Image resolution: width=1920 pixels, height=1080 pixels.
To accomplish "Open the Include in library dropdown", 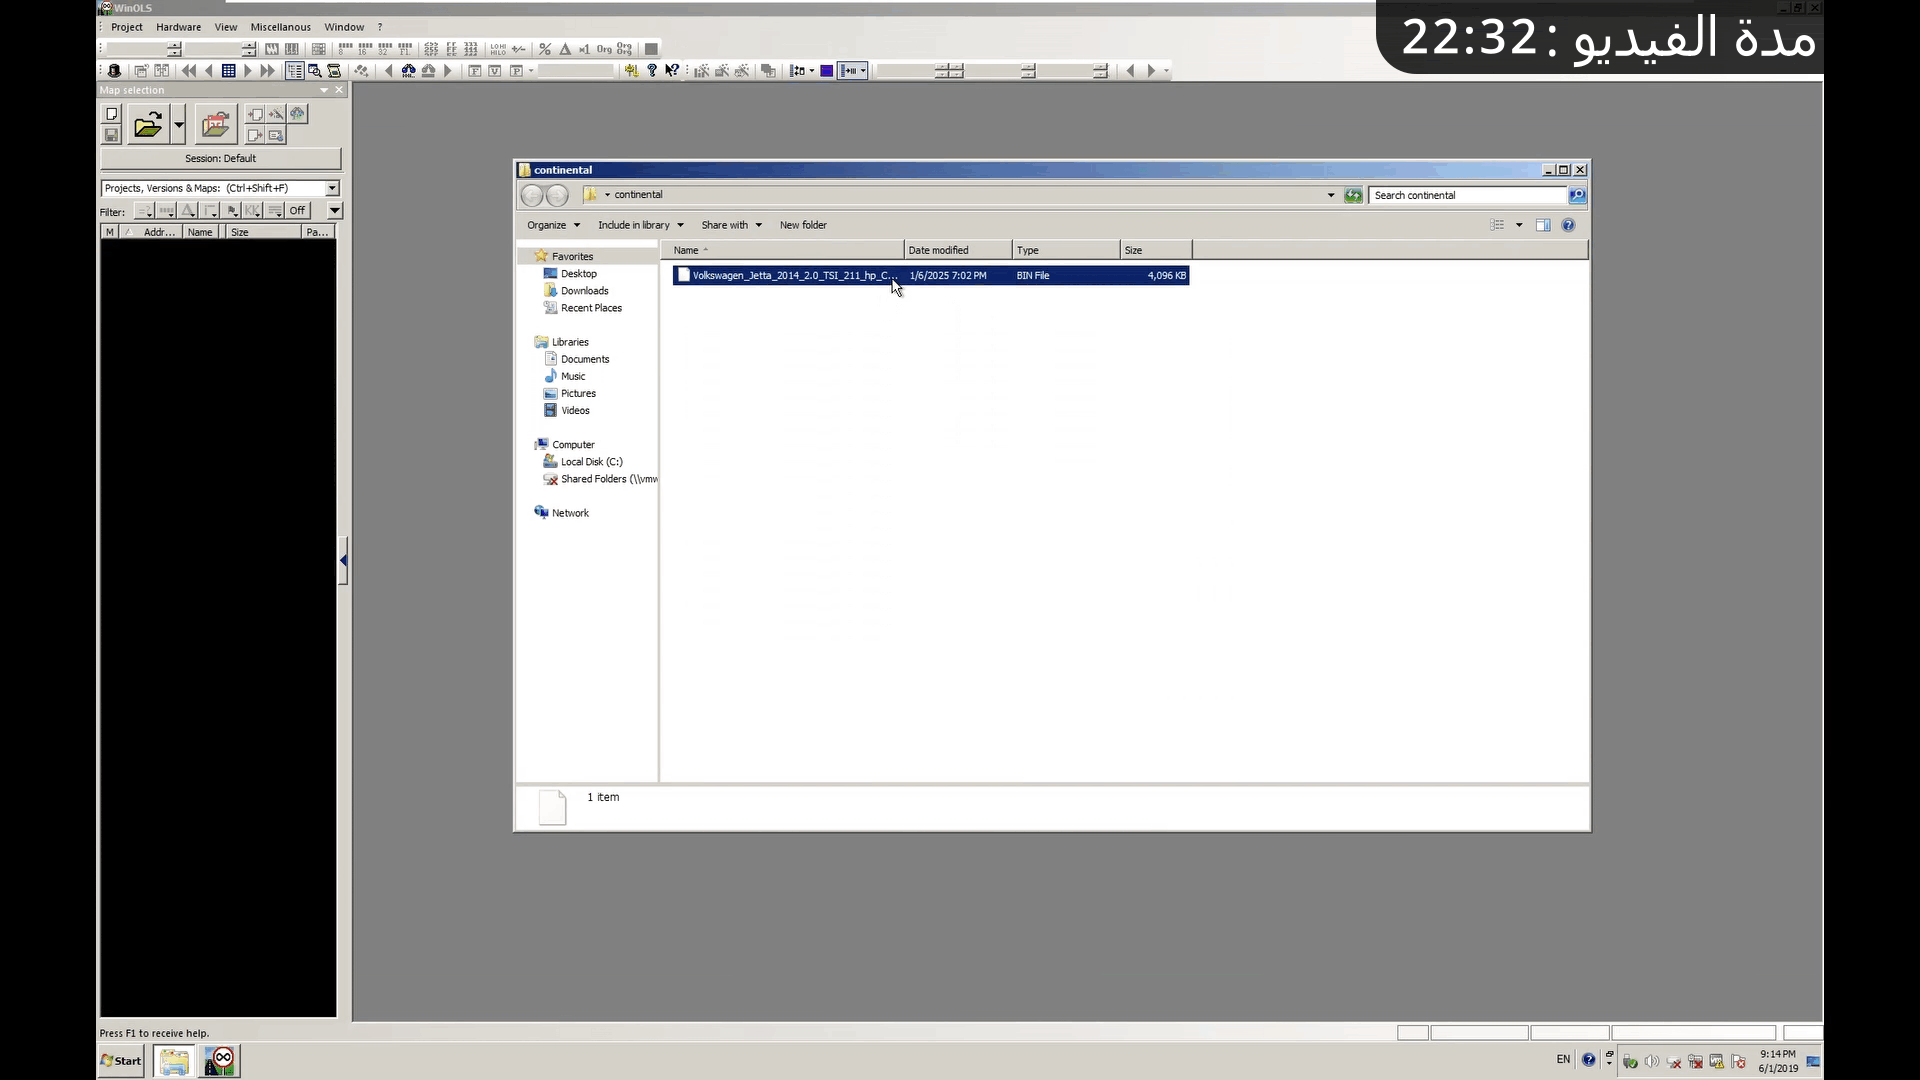I will click(640, 225).
